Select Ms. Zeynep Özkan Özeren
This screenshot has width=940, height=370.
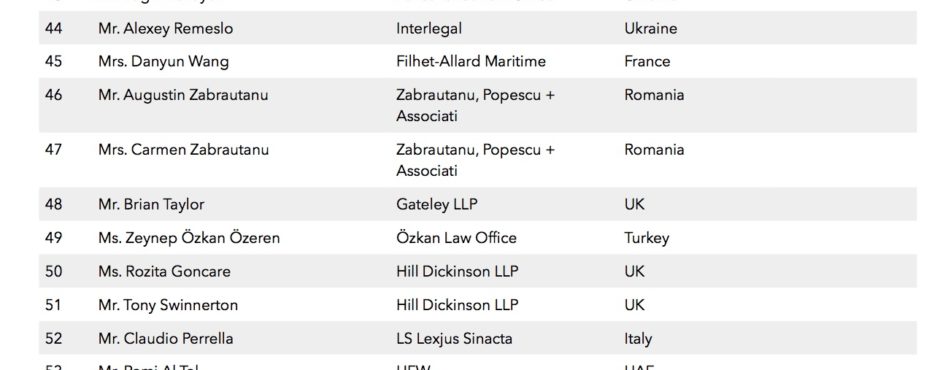(189, 238)
